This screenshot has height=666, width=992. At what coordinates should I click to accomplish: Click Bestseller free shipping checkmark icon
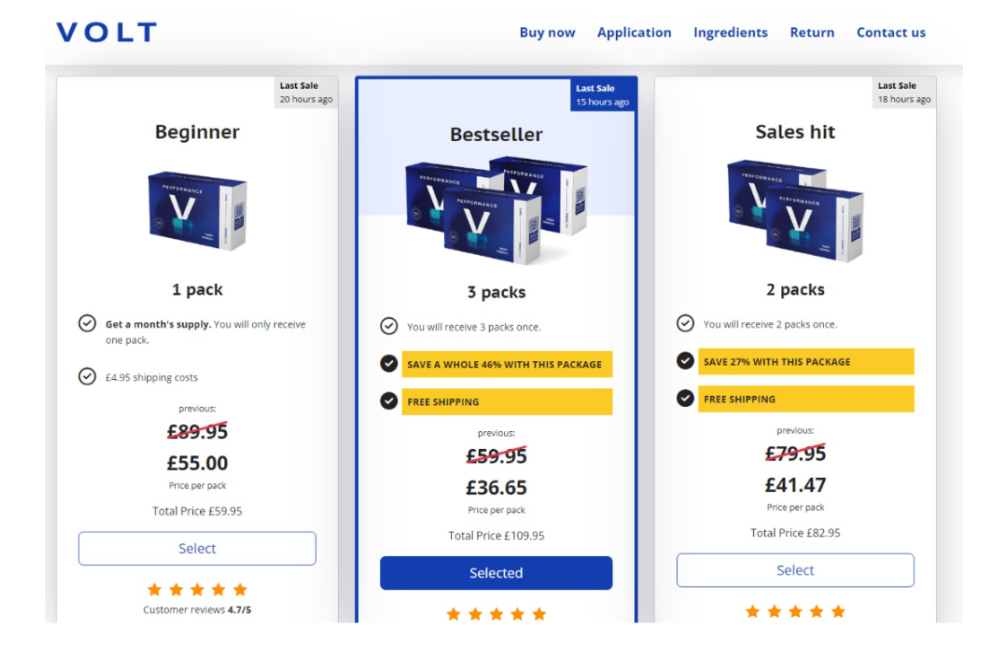389,401
